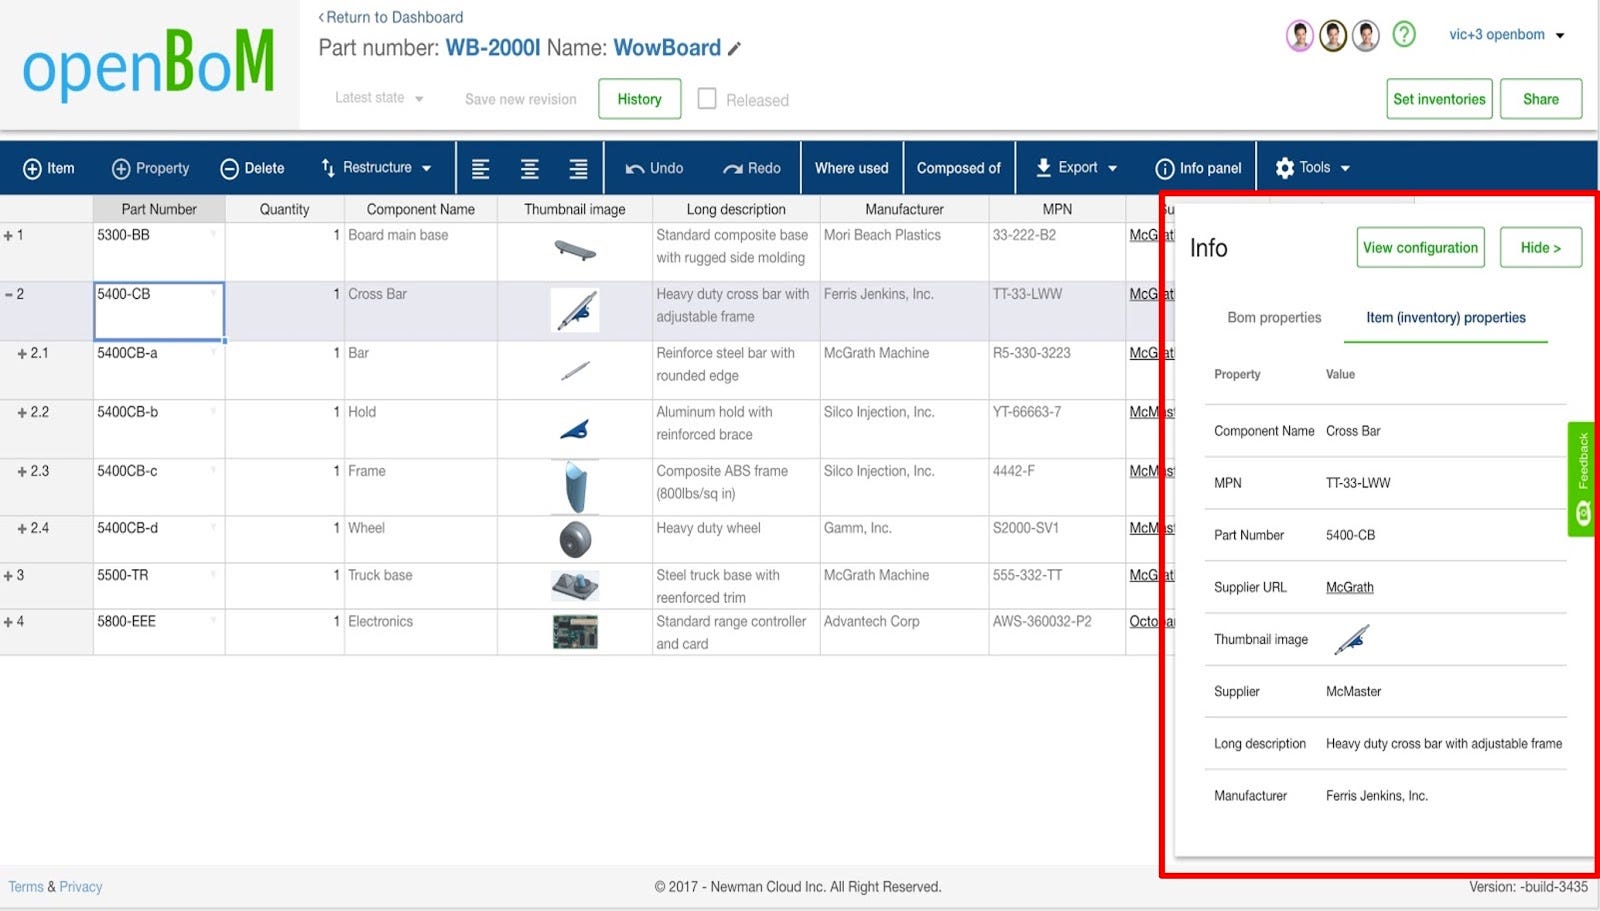This screenshot has height=911, width=1600.
Task: Open the green Feedback tab
Action: (x=1582, y=479)
